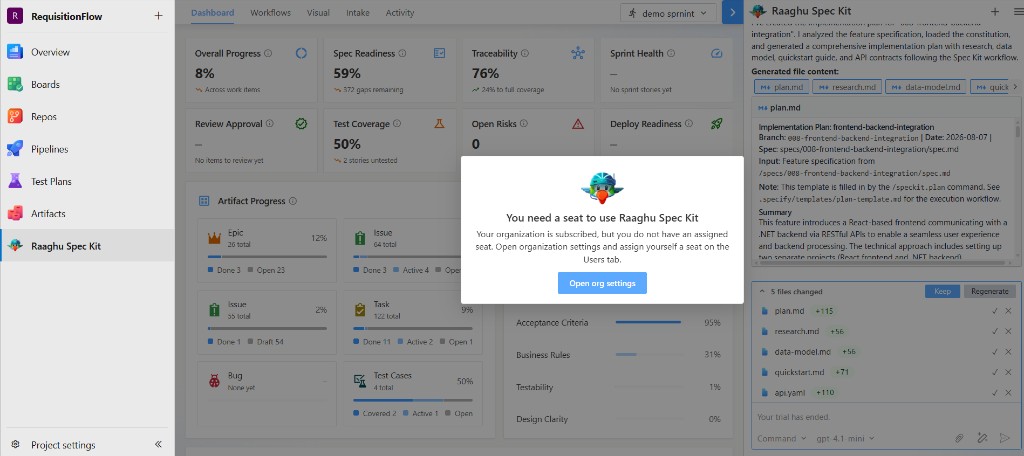Click the Test Coverage flask icon
Screen dimensions: 1024x456
click(440, 123)
